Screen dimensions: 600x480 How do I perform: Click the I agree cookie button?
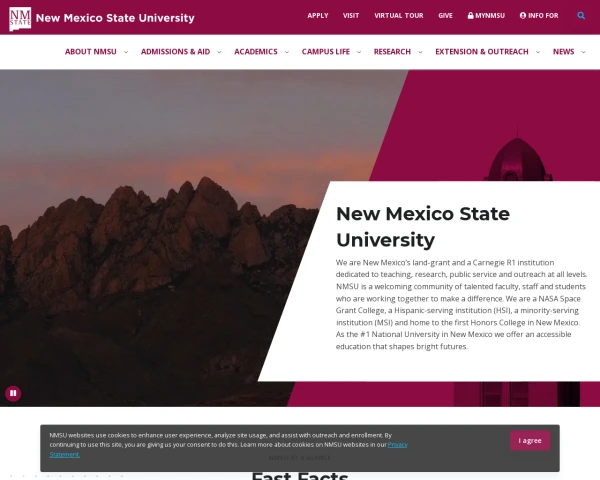530,441
